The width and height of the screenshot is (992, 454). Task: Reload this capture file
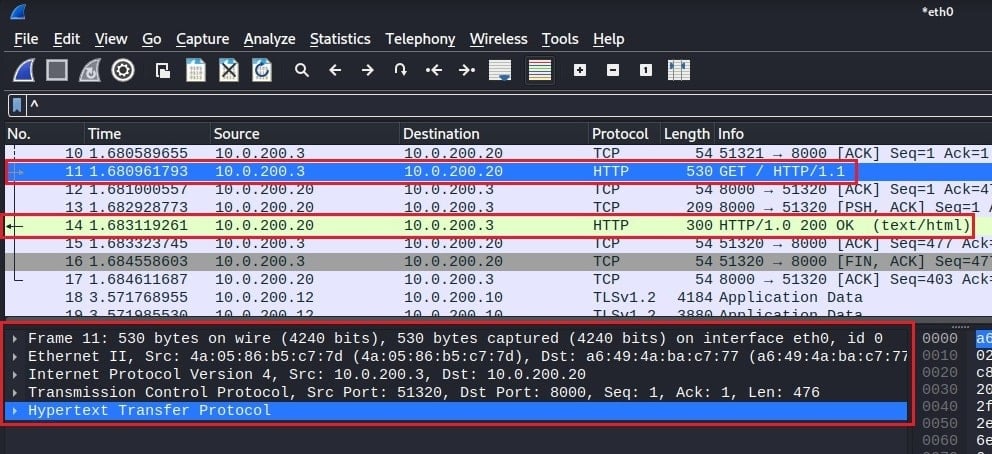click(261, 70)
